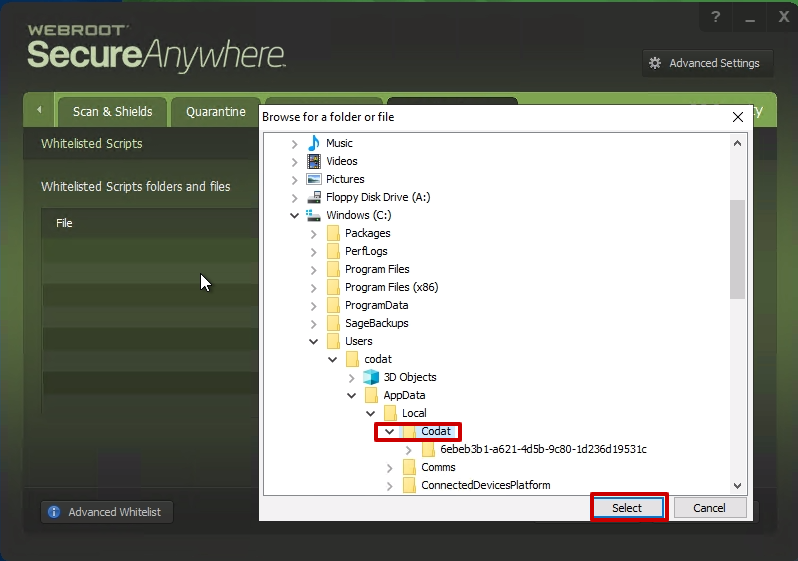The height and width of the screenshot is (561, 798).
Task: Select the Pictures tree label
Action: click(x=345, y=179)
